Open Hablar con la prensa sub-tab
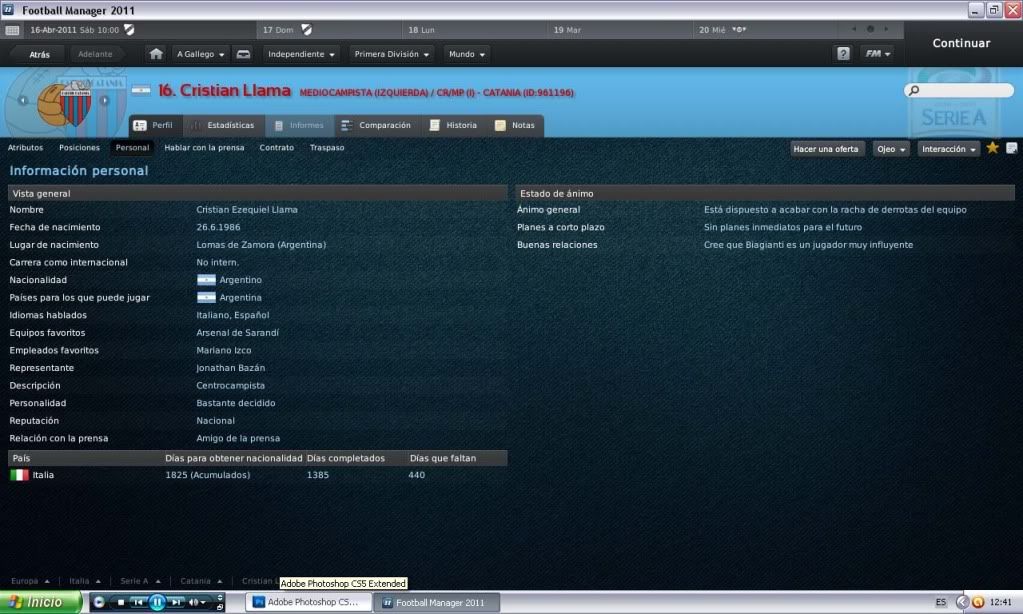 204,147
